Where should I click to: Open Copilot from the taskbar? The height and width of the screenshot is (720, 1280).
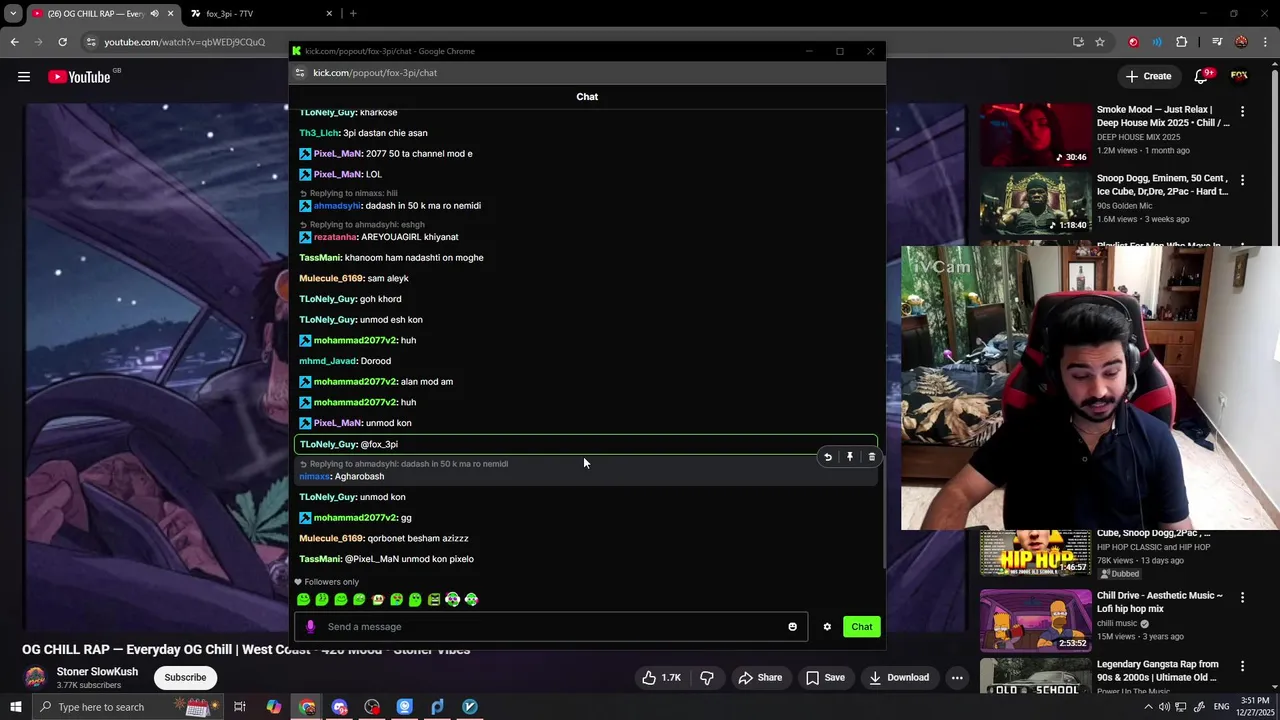coord(273,707)
